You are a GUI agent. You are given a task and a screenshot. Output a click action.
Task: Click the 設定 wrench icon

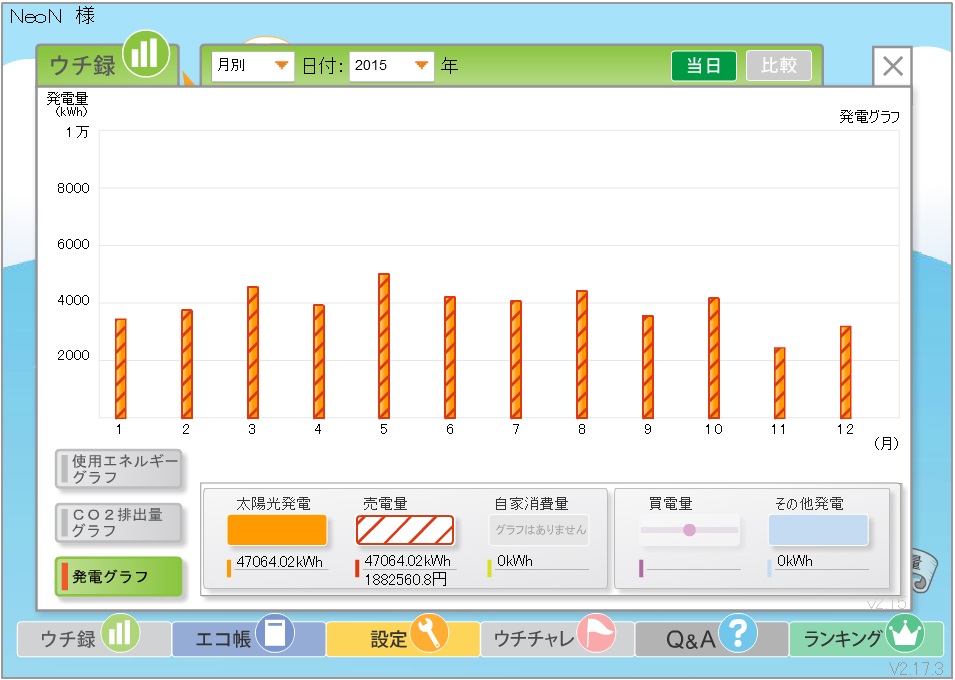(x=429, y=633)
